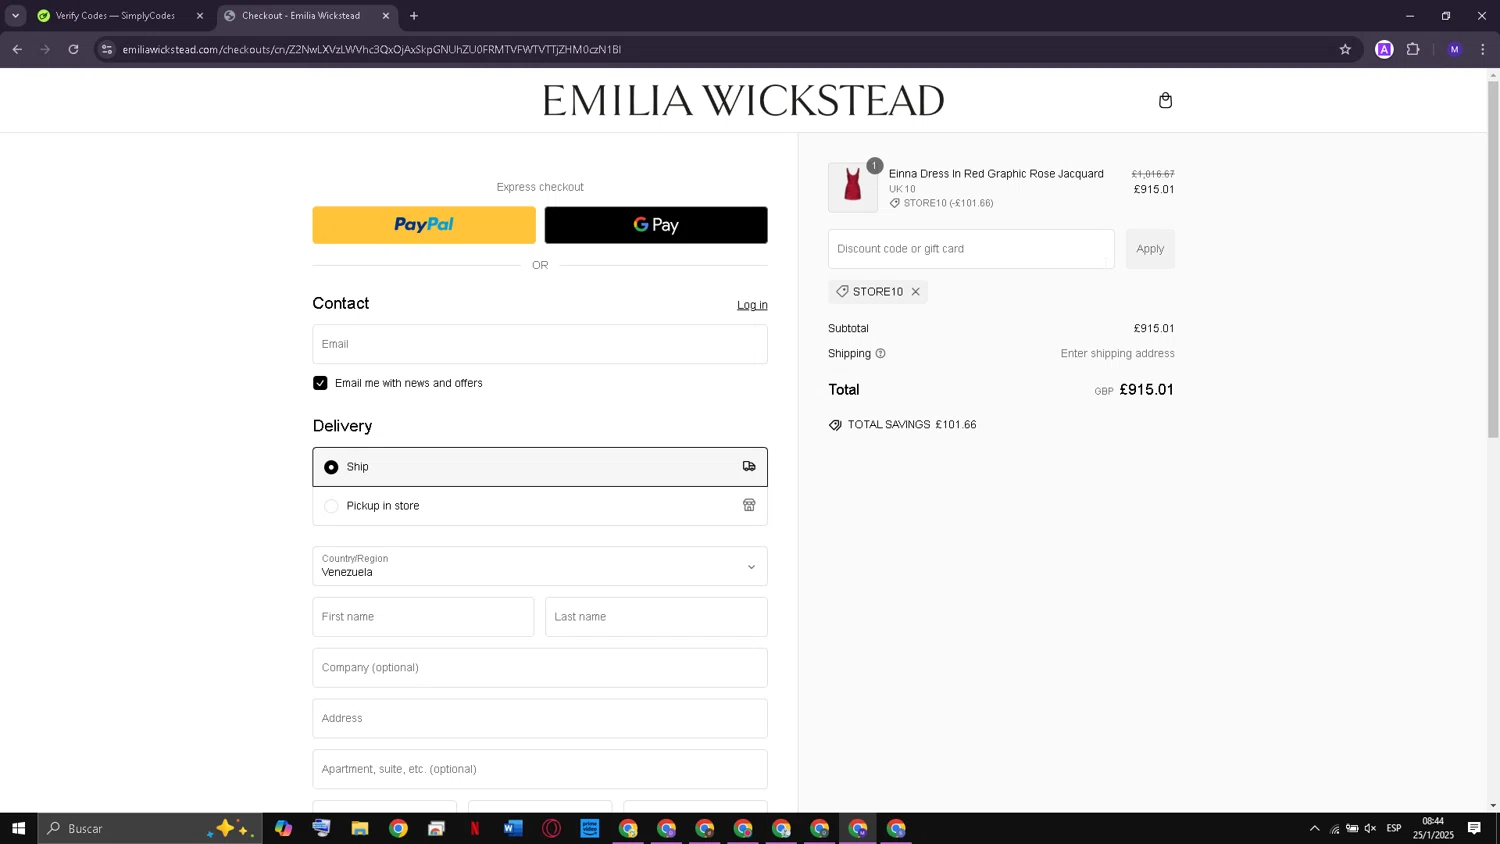Click the Log in link
1500x844 pixels.
pos(752,305)
